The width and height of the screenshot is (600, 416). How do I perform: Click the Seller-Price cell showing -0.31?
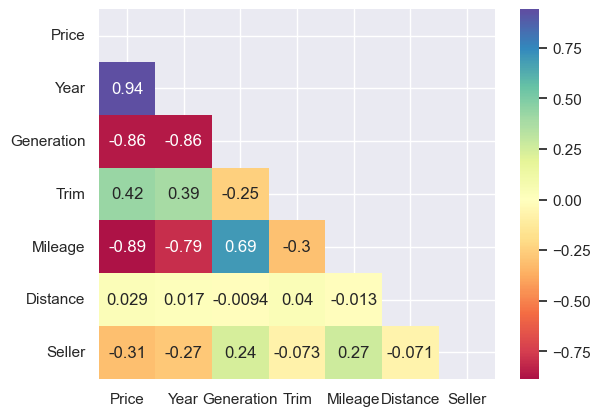tap(127, 352)
